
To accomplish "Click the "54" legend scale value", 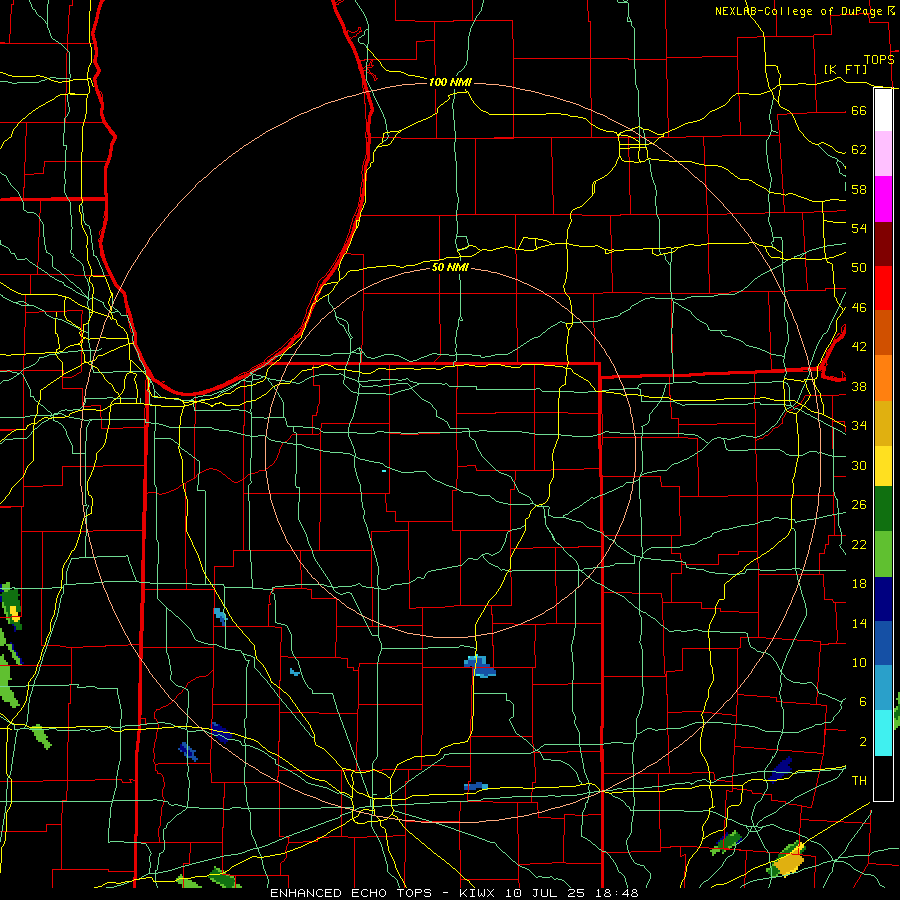I will click(x=859, y=228).
